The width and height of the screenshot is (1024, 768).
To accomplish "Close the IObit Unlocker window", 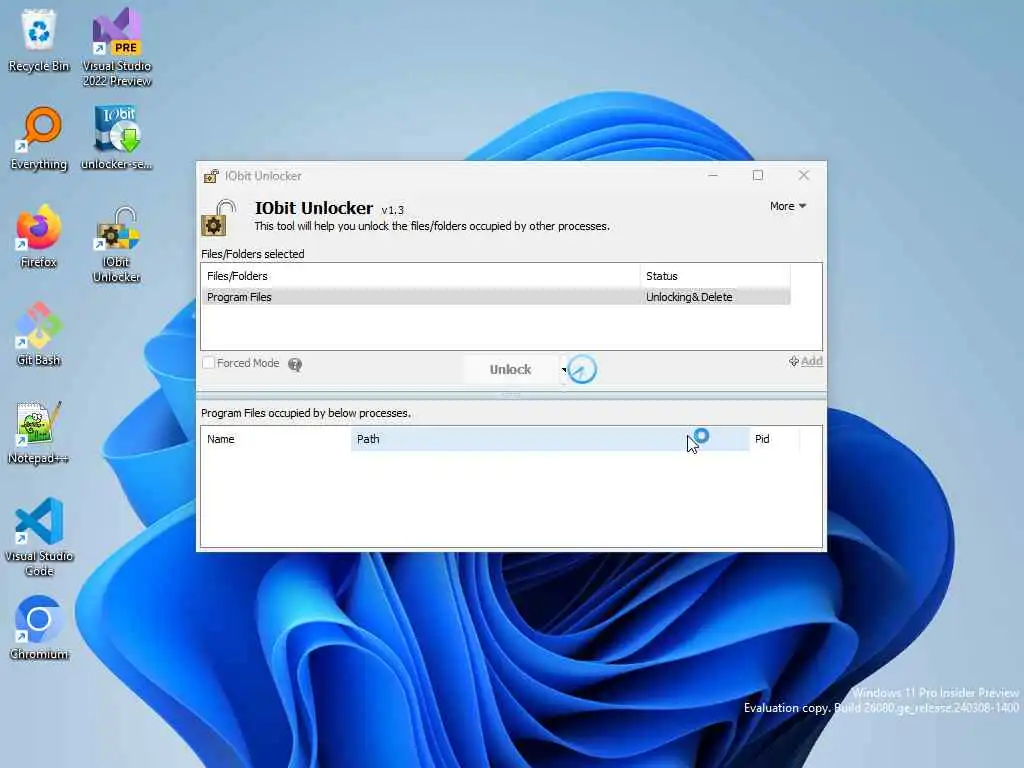I will click(804, 176).
